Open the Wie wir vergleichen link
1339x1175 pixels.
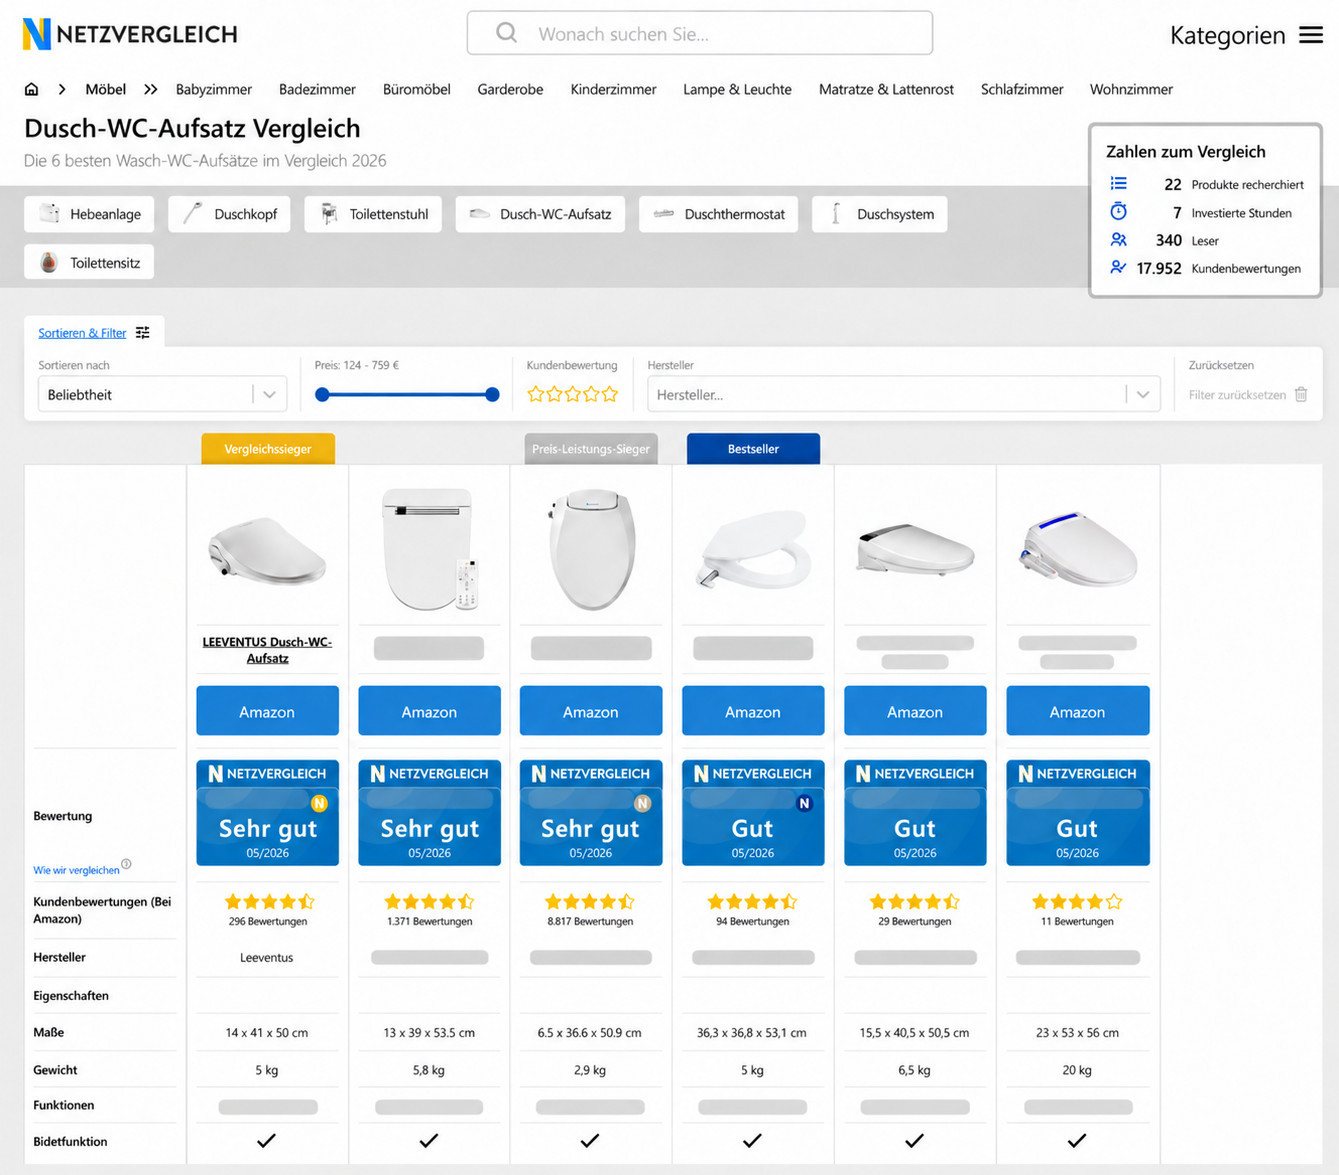76,870
